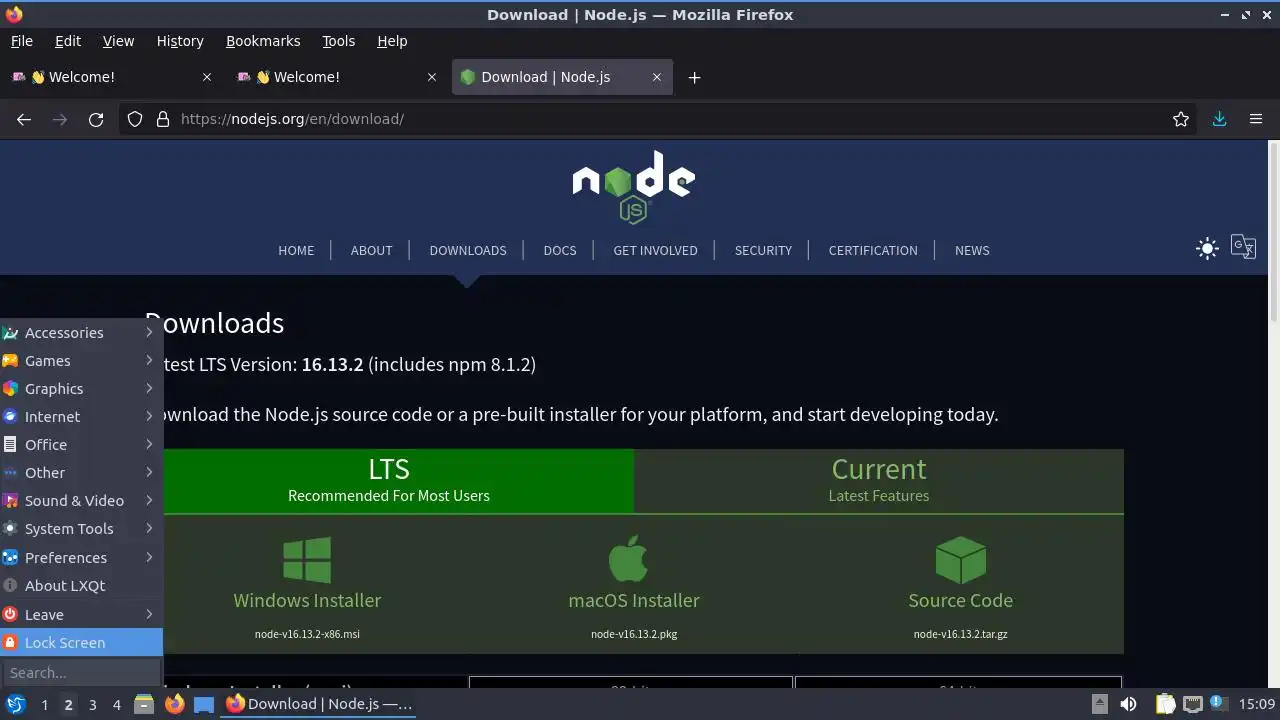Close the Download | Node.js tab
Screen dimensions: 1280x720
pyautogui.click(x=657, y=77)
